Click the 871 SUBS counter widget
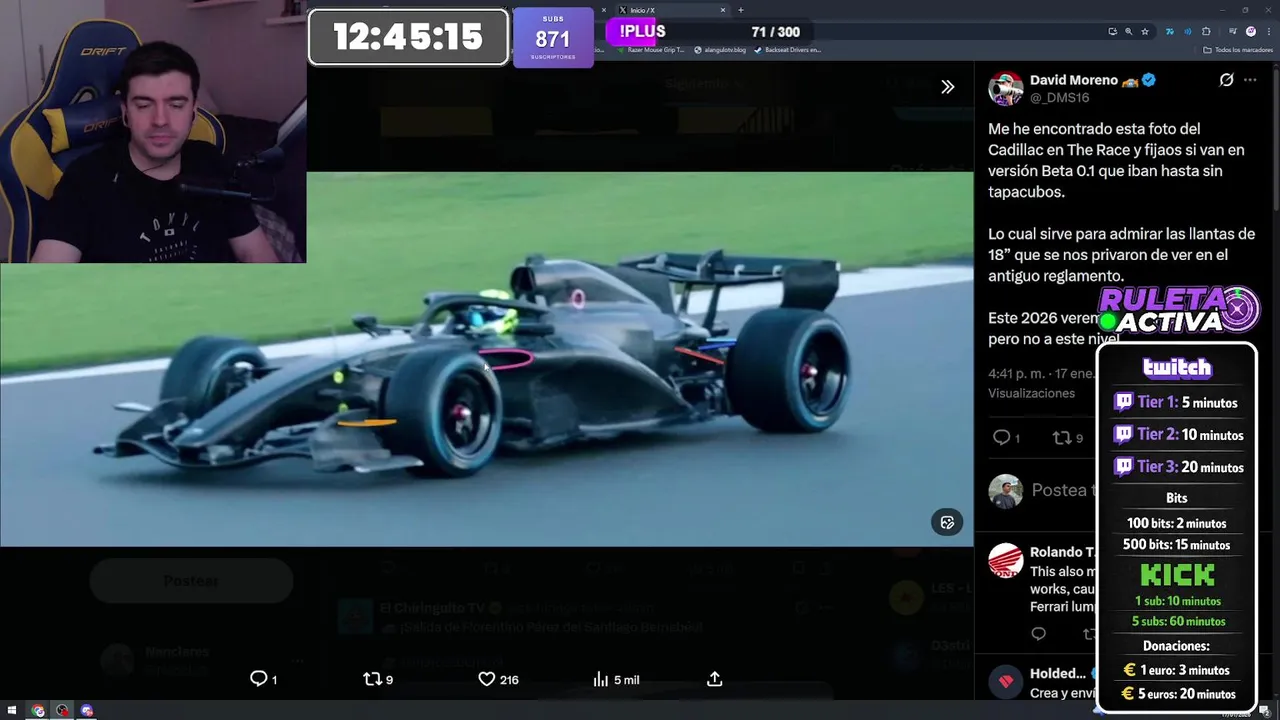 [x=553, y=37]
